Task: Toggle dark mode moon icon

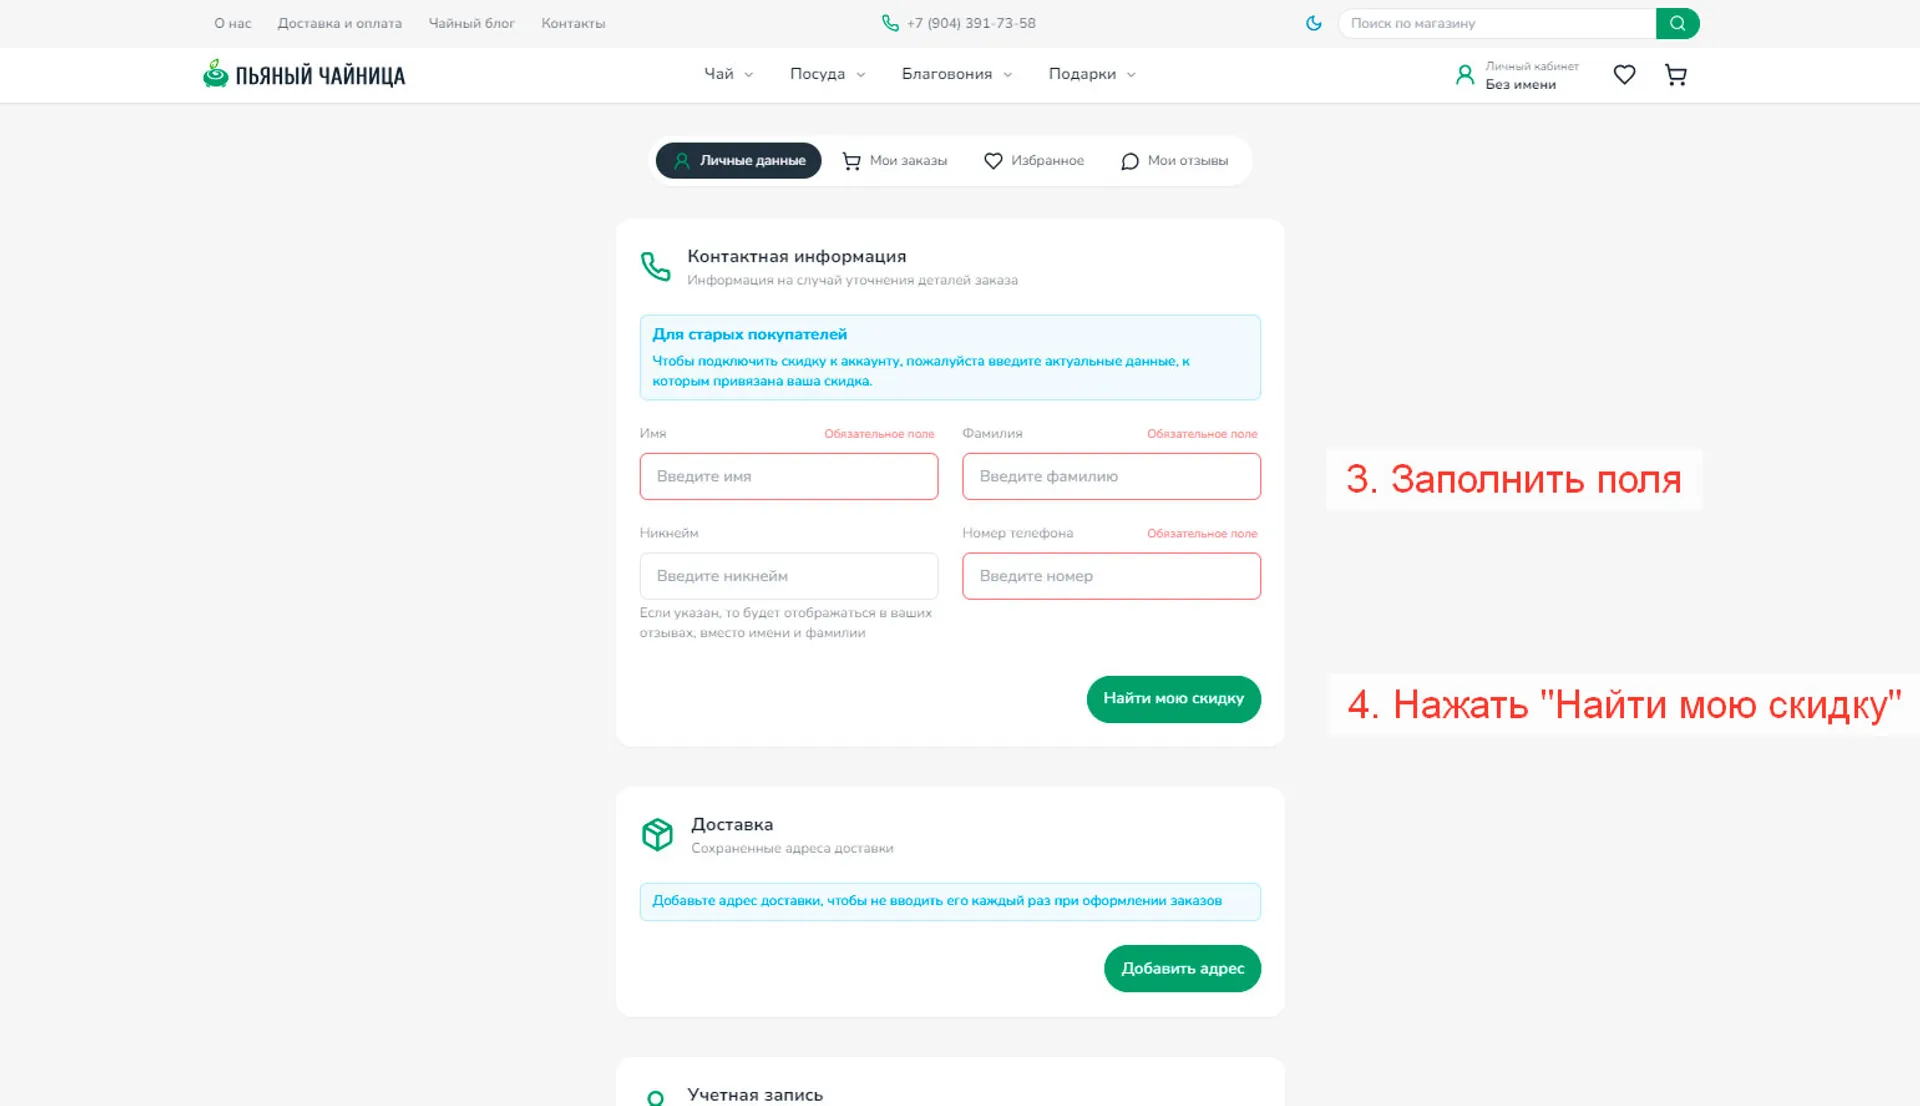Action: pyautogui.click(x=1313, y=23)
